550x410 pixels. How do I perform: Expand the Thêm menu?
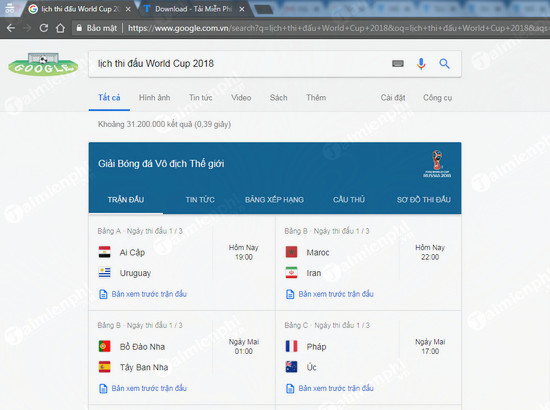pyautogui.click(x=316, y=98)
